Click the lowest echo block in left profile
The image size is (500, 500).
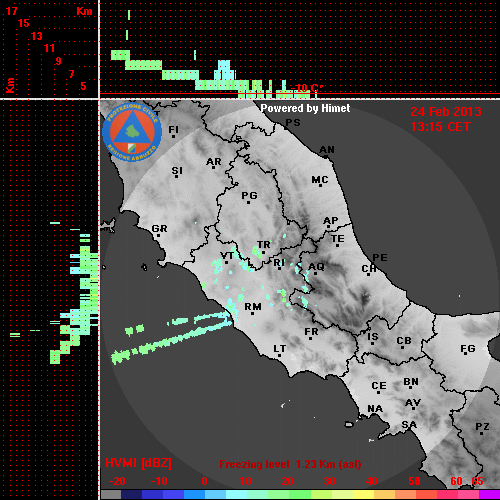55,357
